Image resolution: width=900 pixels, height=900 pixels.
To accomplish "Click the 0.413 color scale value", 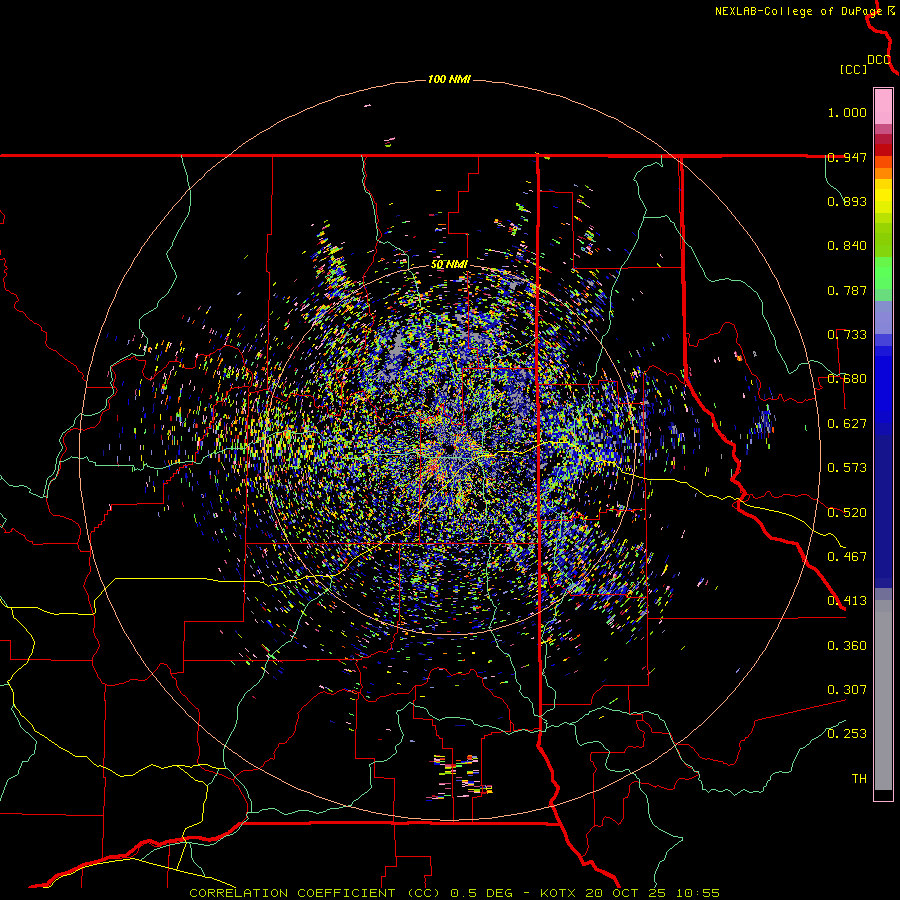I will (x=847, y=601).
